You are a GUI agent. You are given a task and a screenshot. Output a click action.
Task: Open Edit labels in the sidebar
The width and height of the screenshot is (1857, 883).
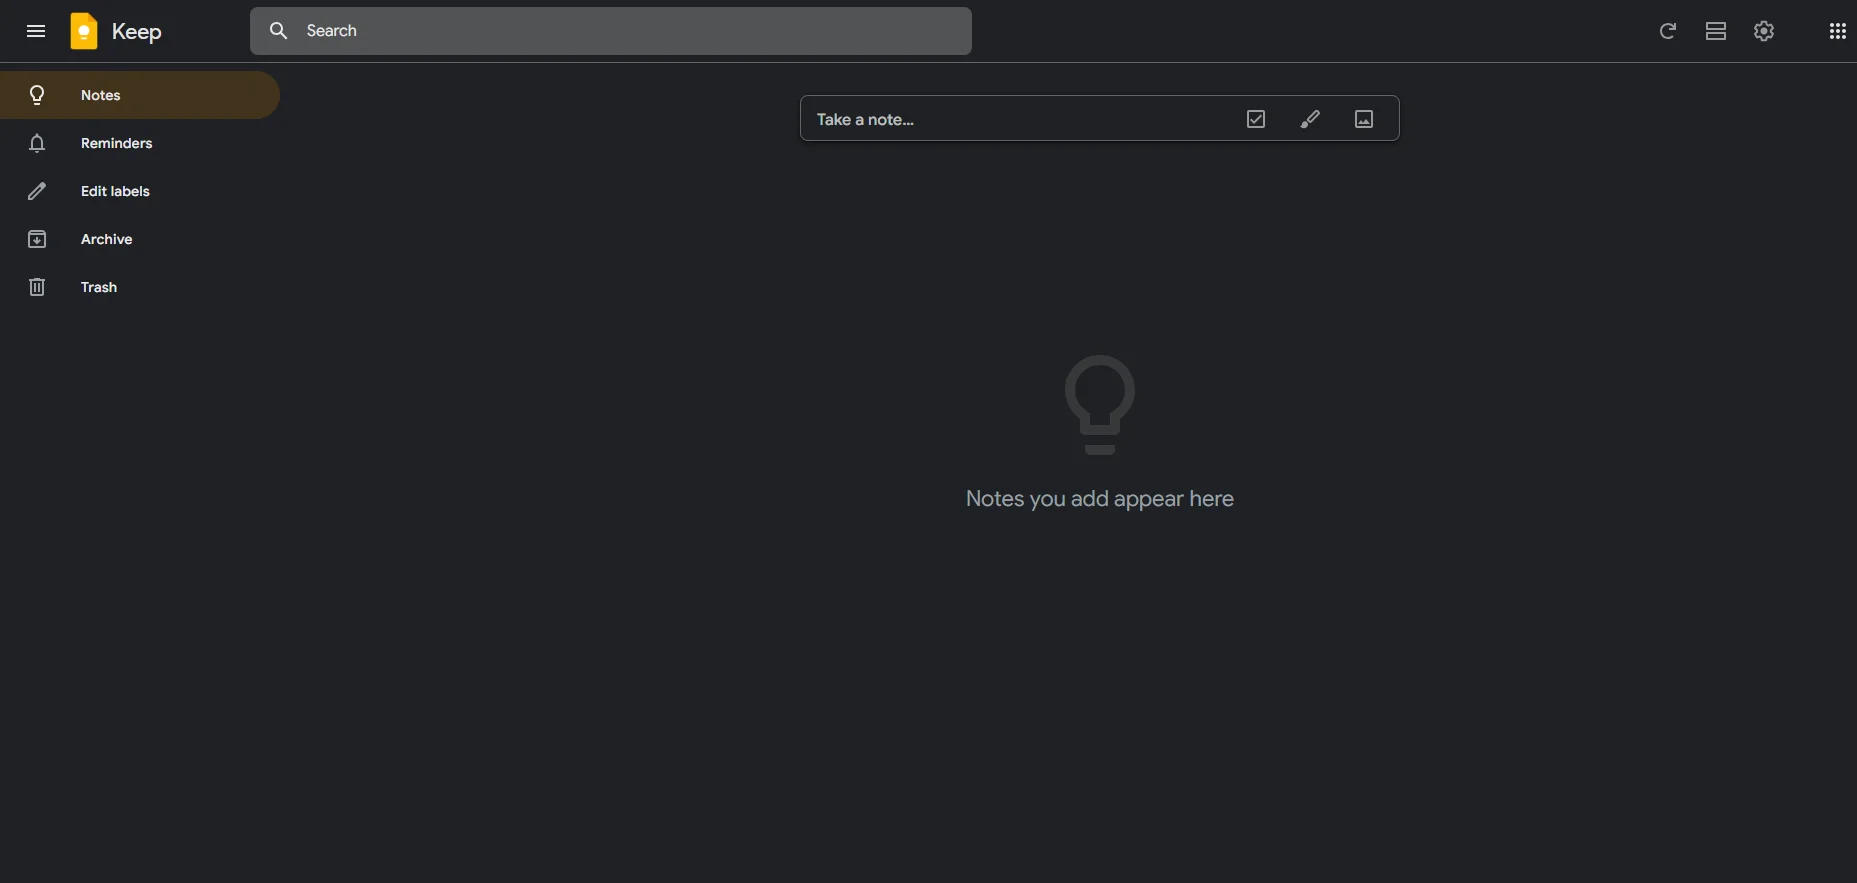(x=140, y=191)
